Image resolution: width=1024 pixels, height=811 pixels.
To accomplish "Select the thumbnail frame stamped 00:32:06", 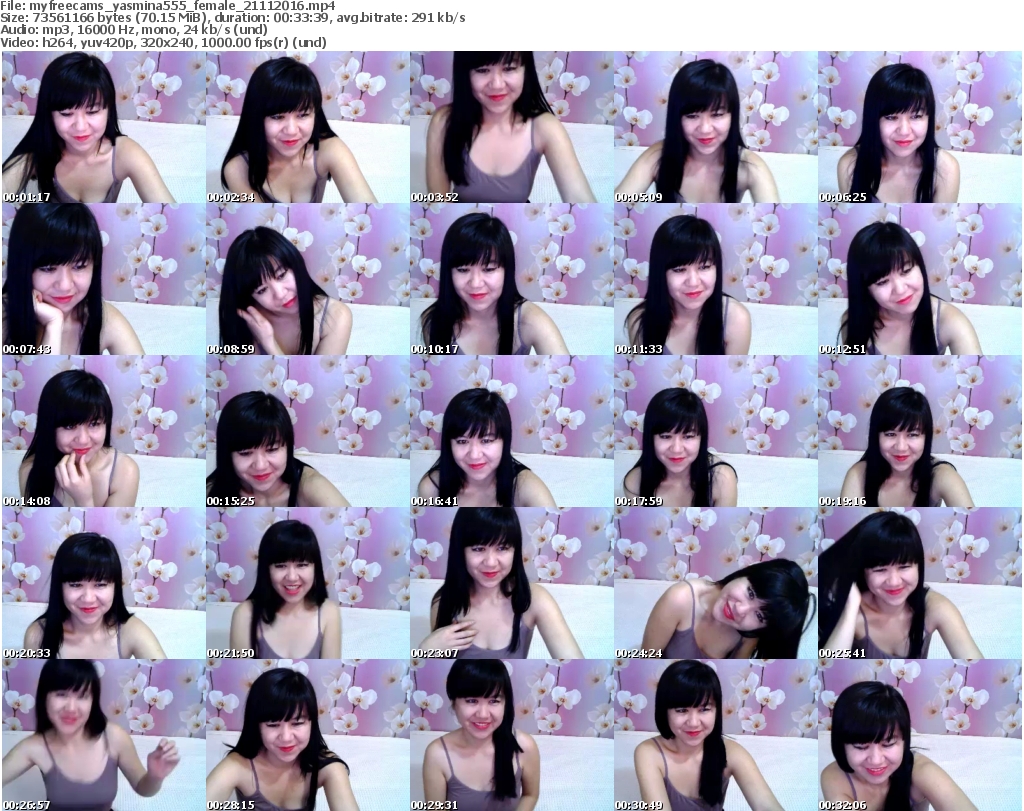I will (920, 735).
